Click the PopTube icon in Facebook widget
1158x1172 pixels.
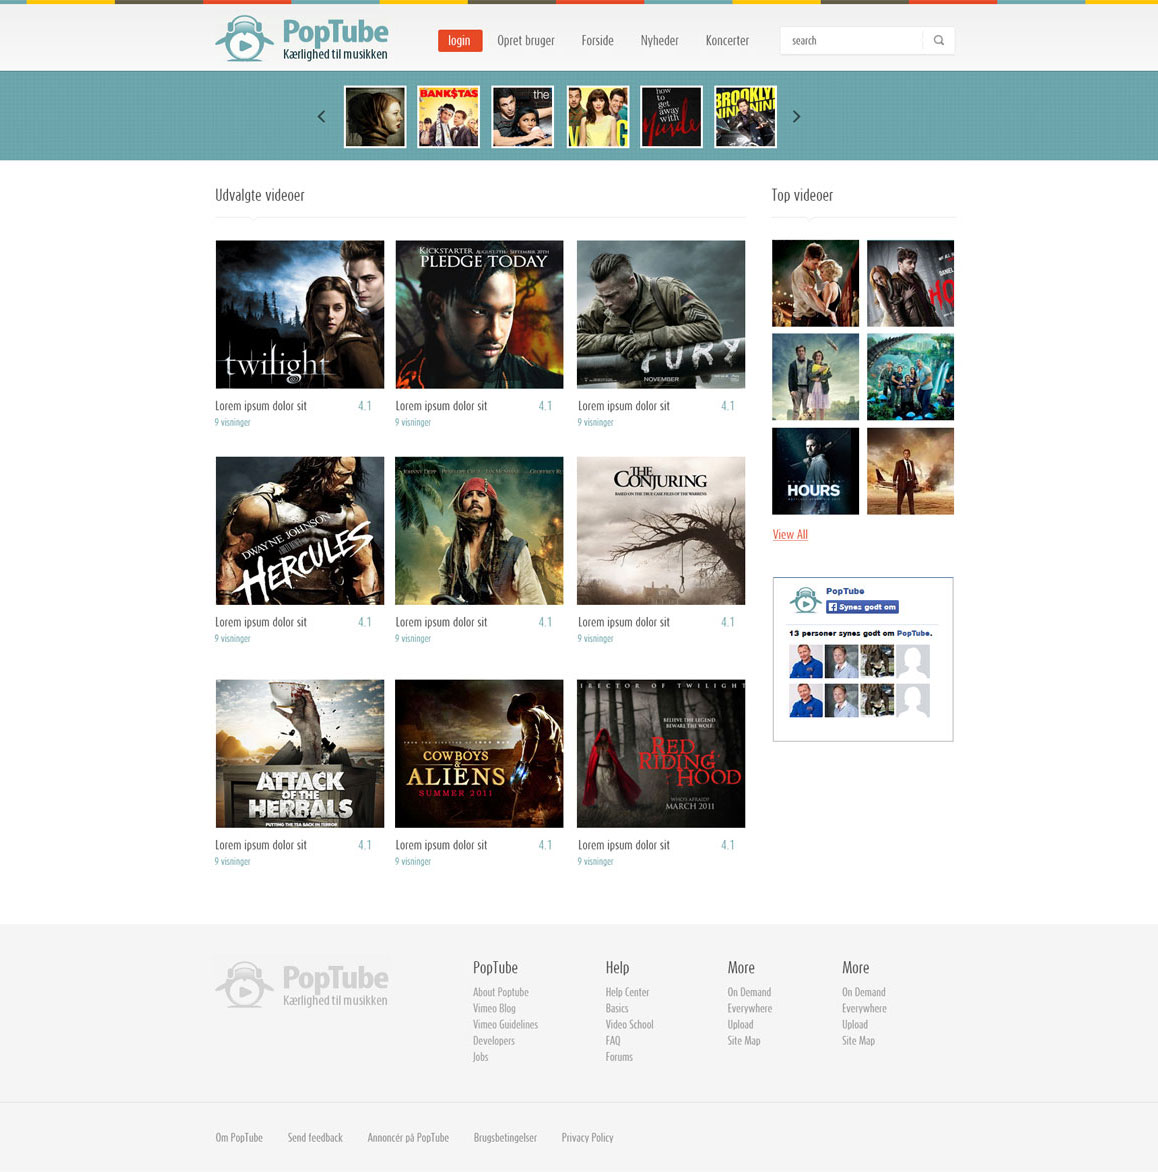pyautogui.click(x=805, y=600)
